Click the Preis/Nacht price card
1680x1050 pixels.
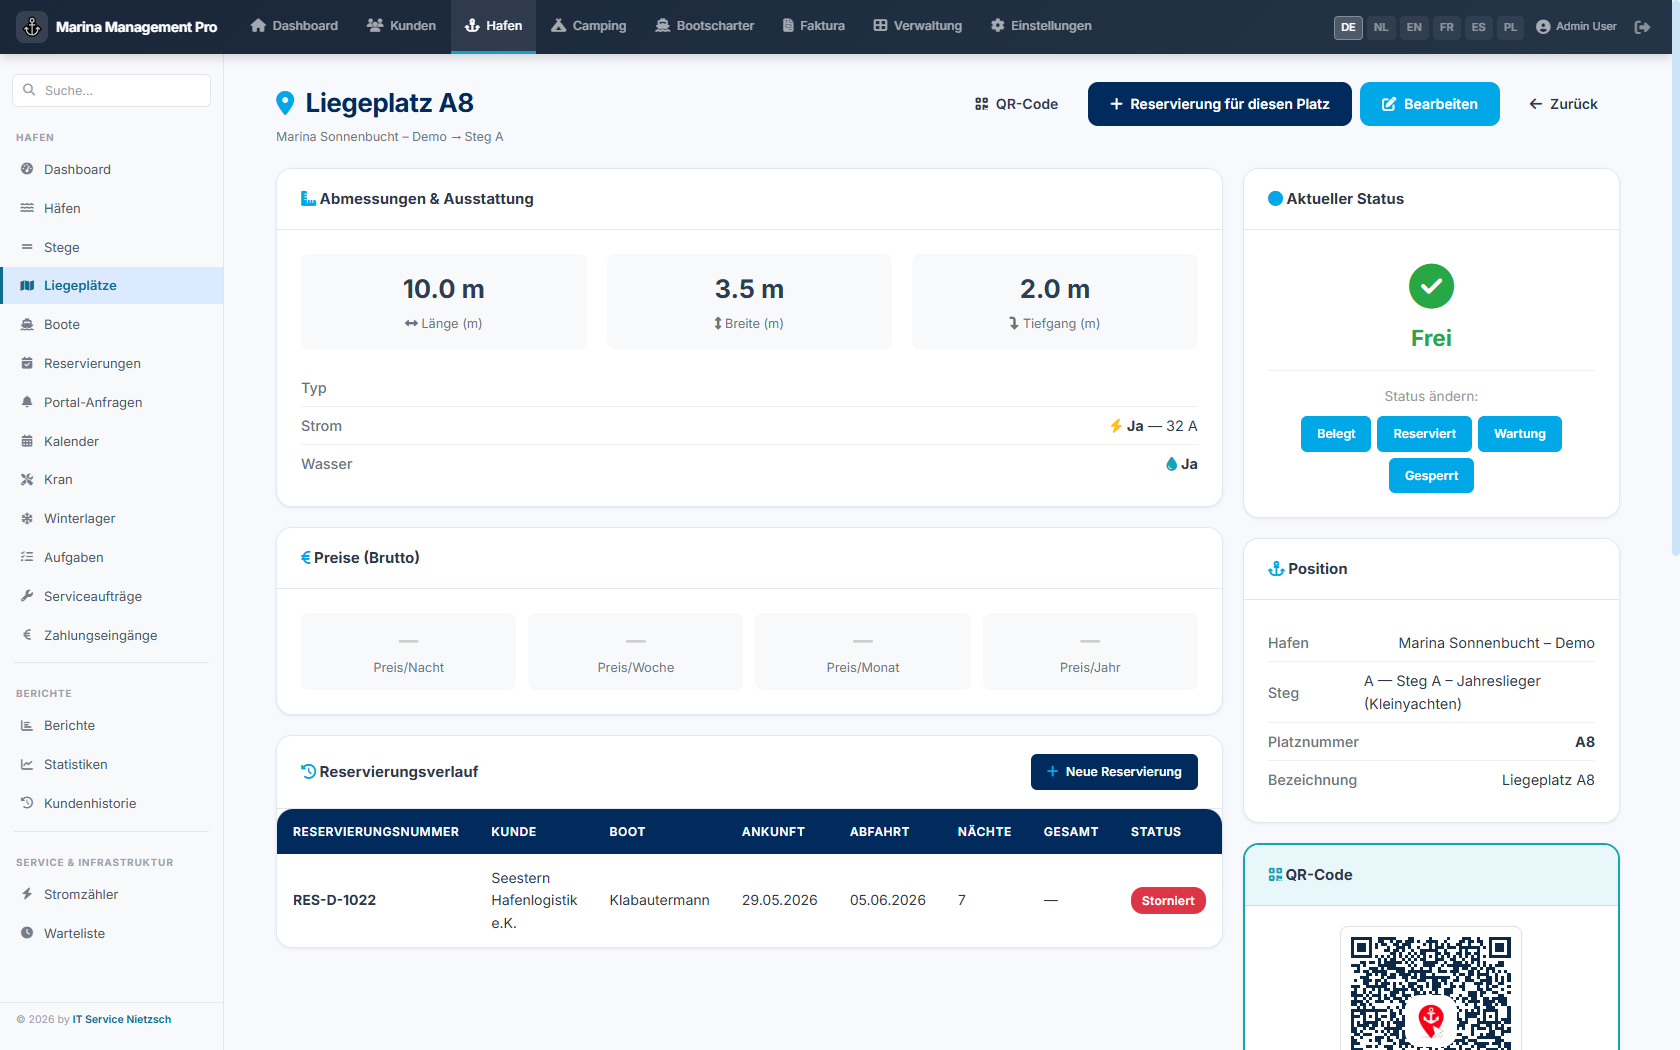click(408, 651)
